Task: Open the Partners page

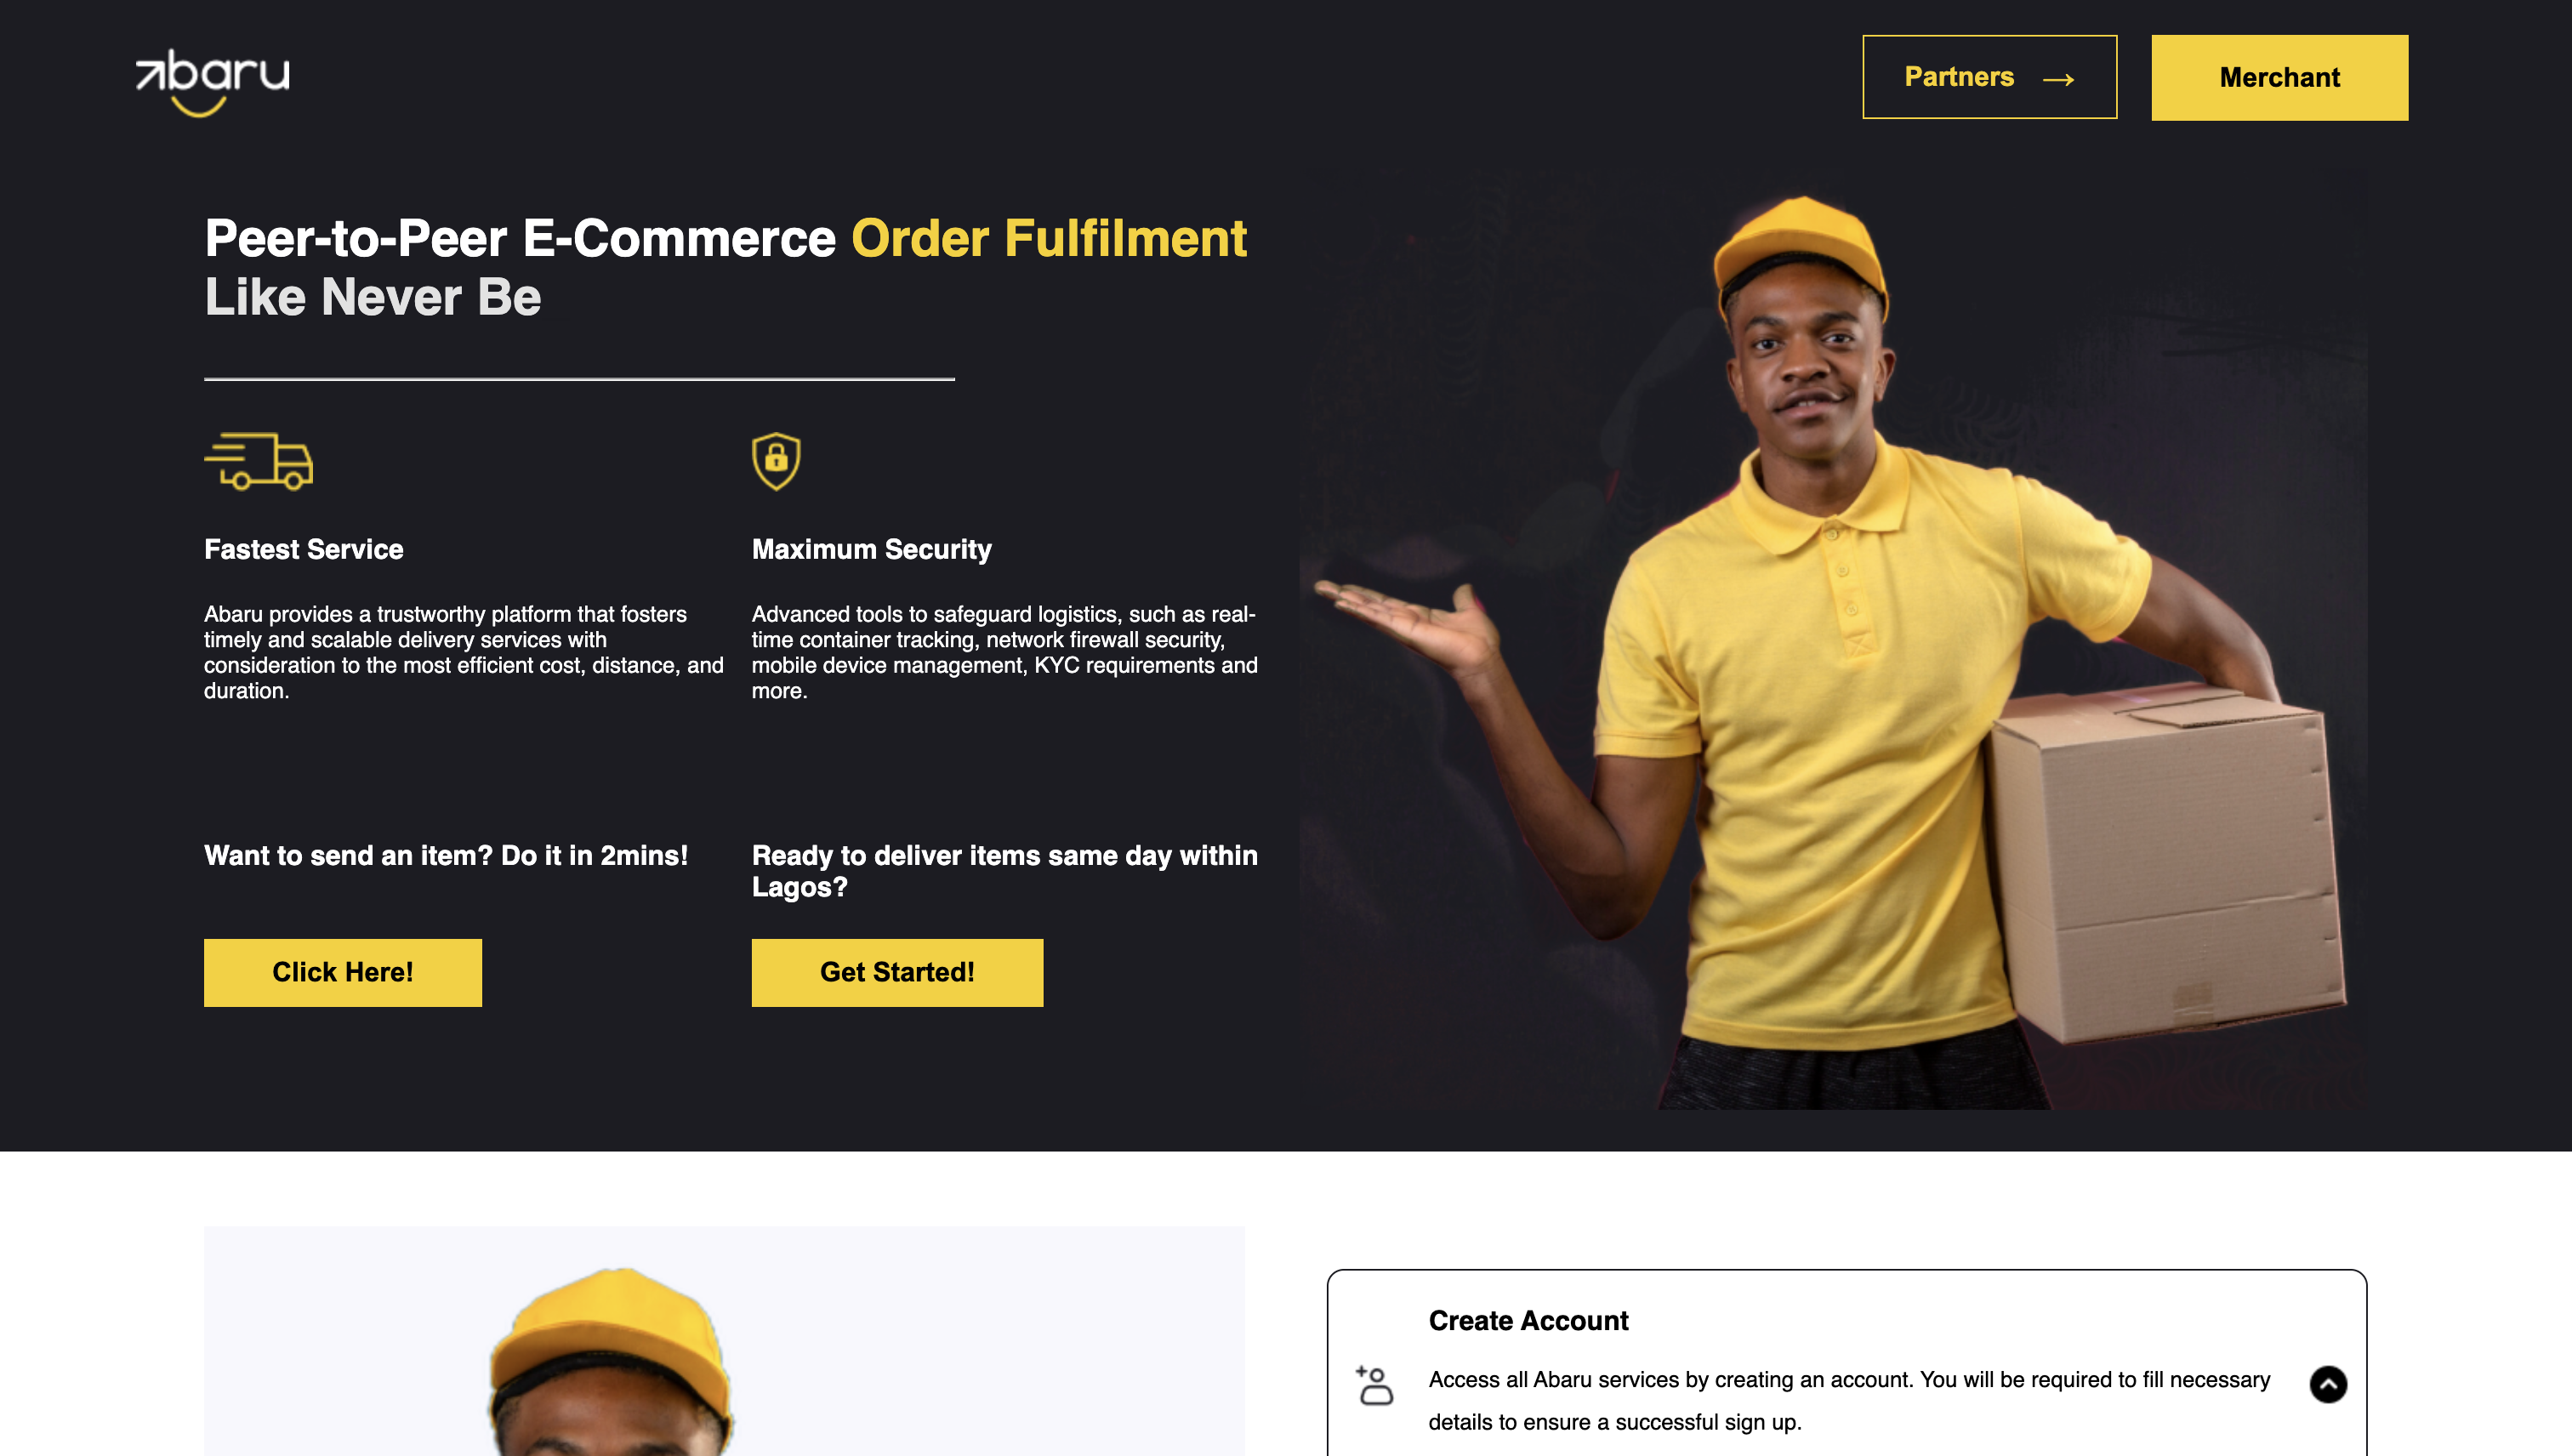Action: (1989, 77)
